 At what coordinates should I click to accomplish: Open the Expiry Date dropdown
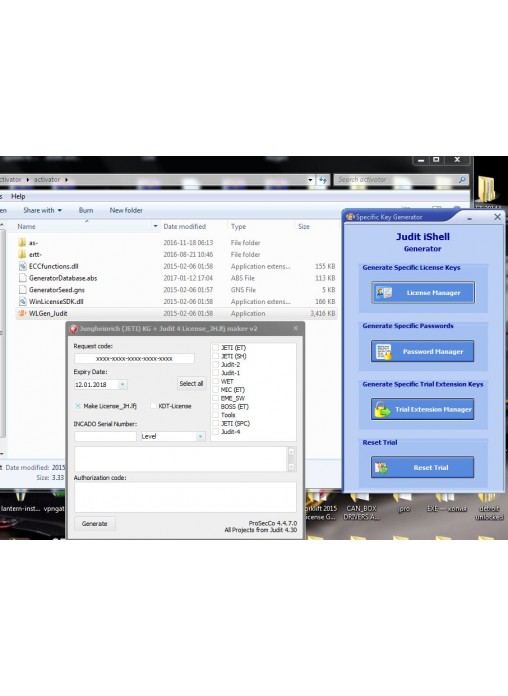click(123, 384)
